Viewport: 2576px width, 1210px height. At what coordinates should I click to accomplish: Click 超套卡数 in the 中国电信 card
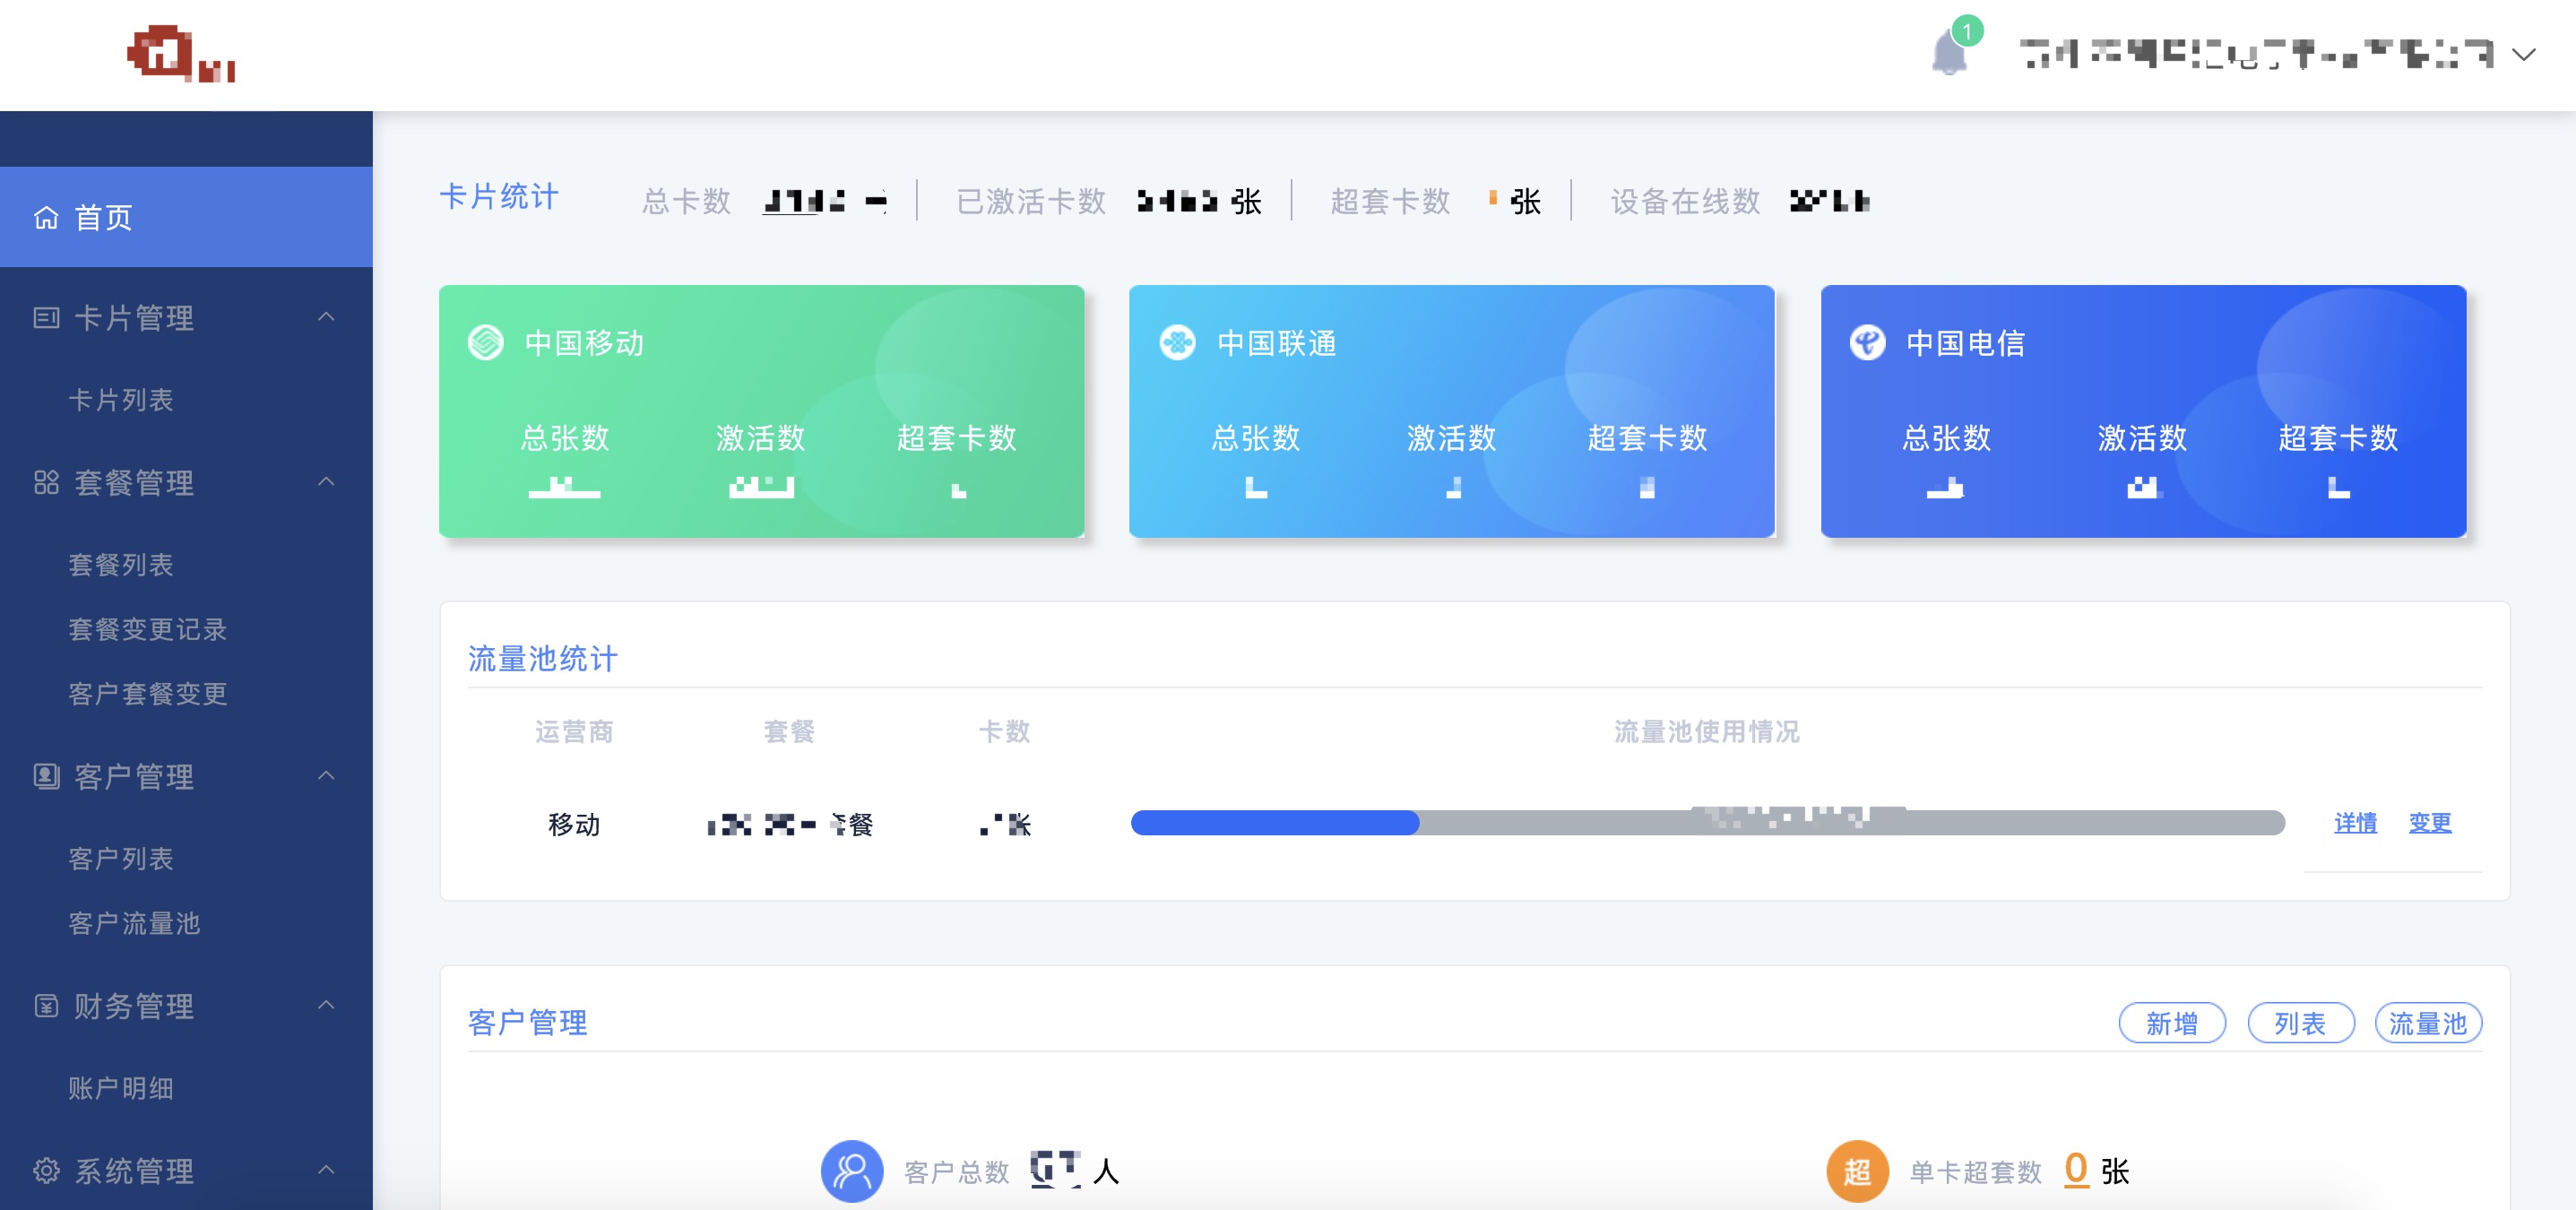point(2339,438)
